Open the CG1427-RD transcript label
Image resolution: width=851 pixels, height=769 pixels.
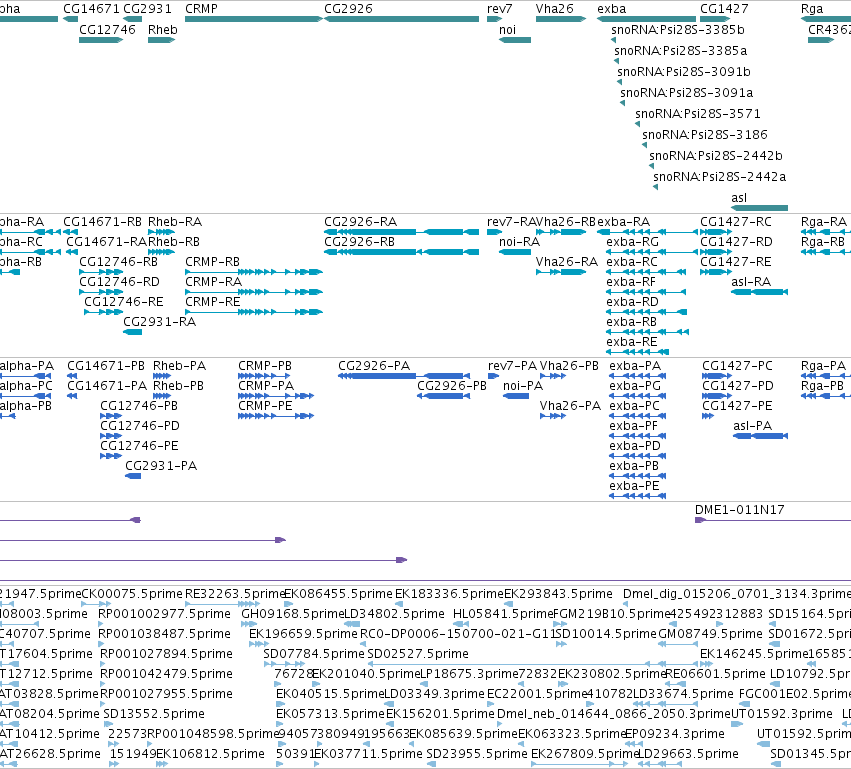coord(736,241)
